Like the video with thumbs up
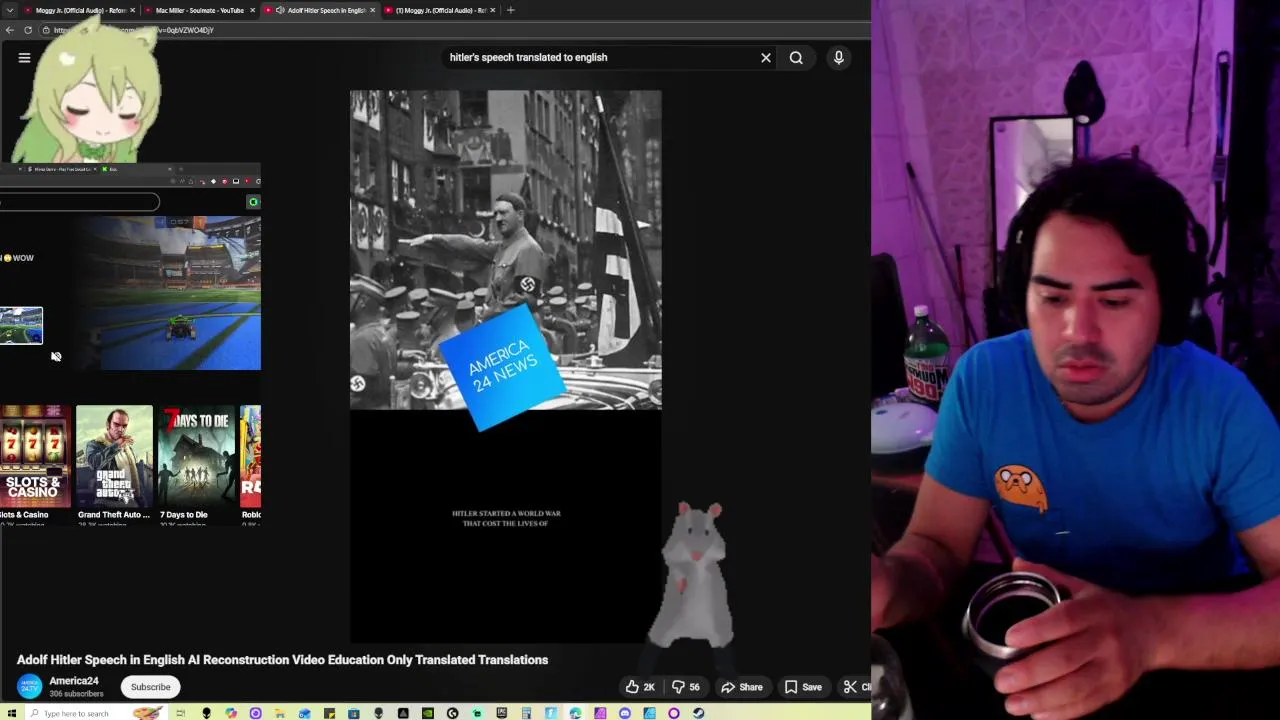The image size is (1280, 720). point(639,687)
